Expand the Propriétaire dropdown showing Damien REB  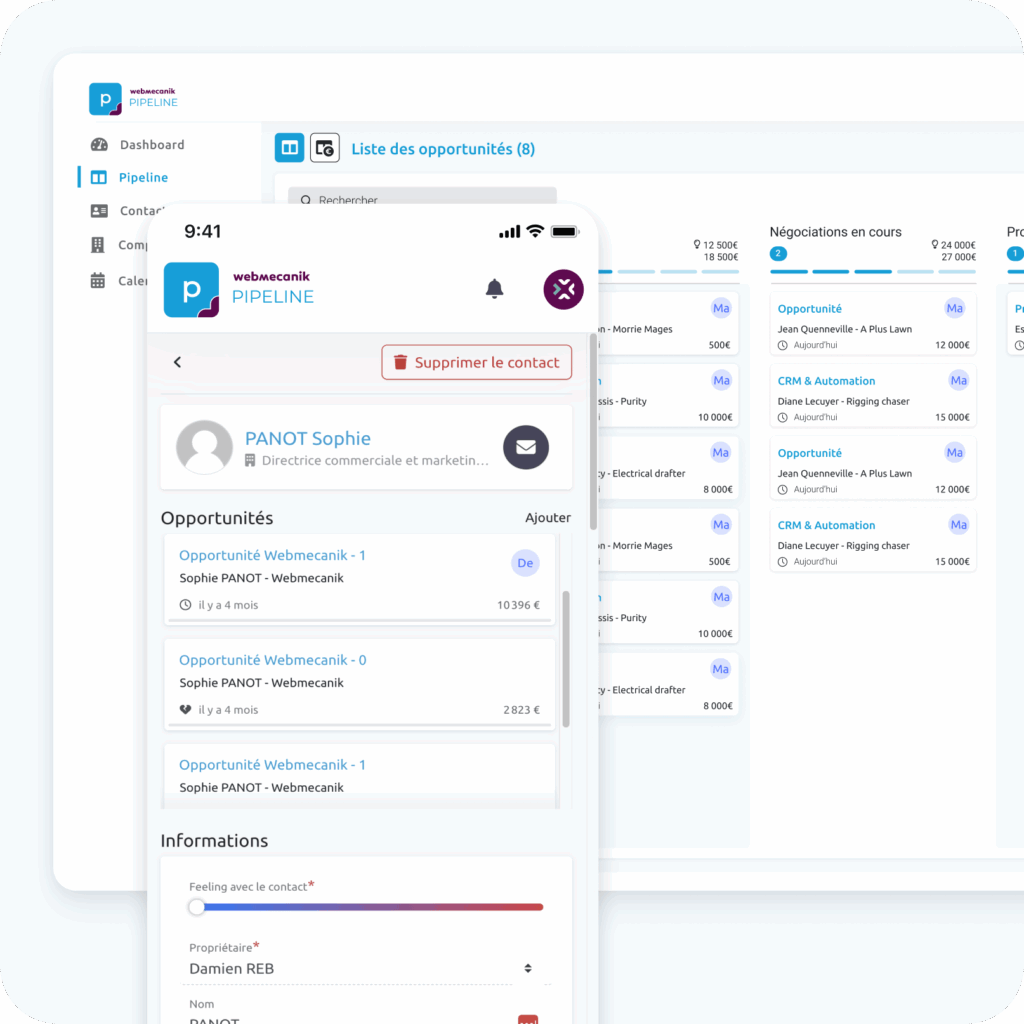coord(528,968)
